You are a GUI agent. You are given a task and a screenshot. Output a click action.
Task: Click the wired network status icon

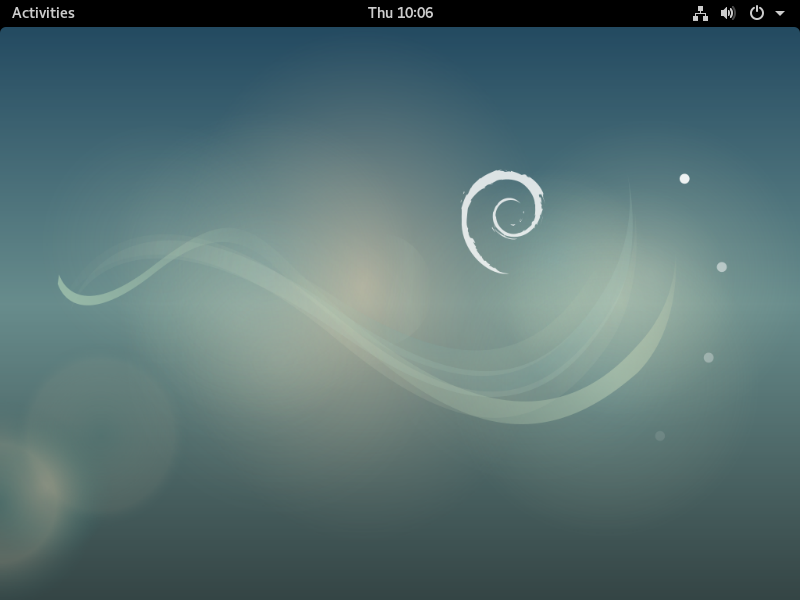(x=700, y=13)
